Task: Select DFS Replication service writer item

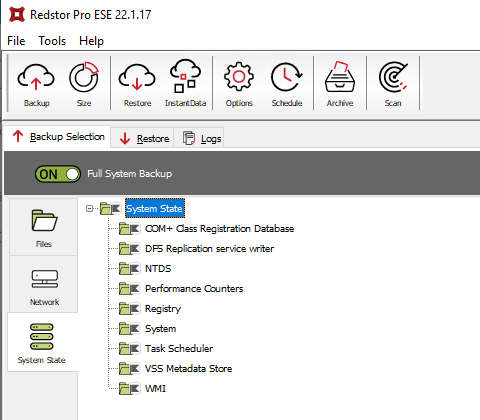Action: tap(209, 249)
